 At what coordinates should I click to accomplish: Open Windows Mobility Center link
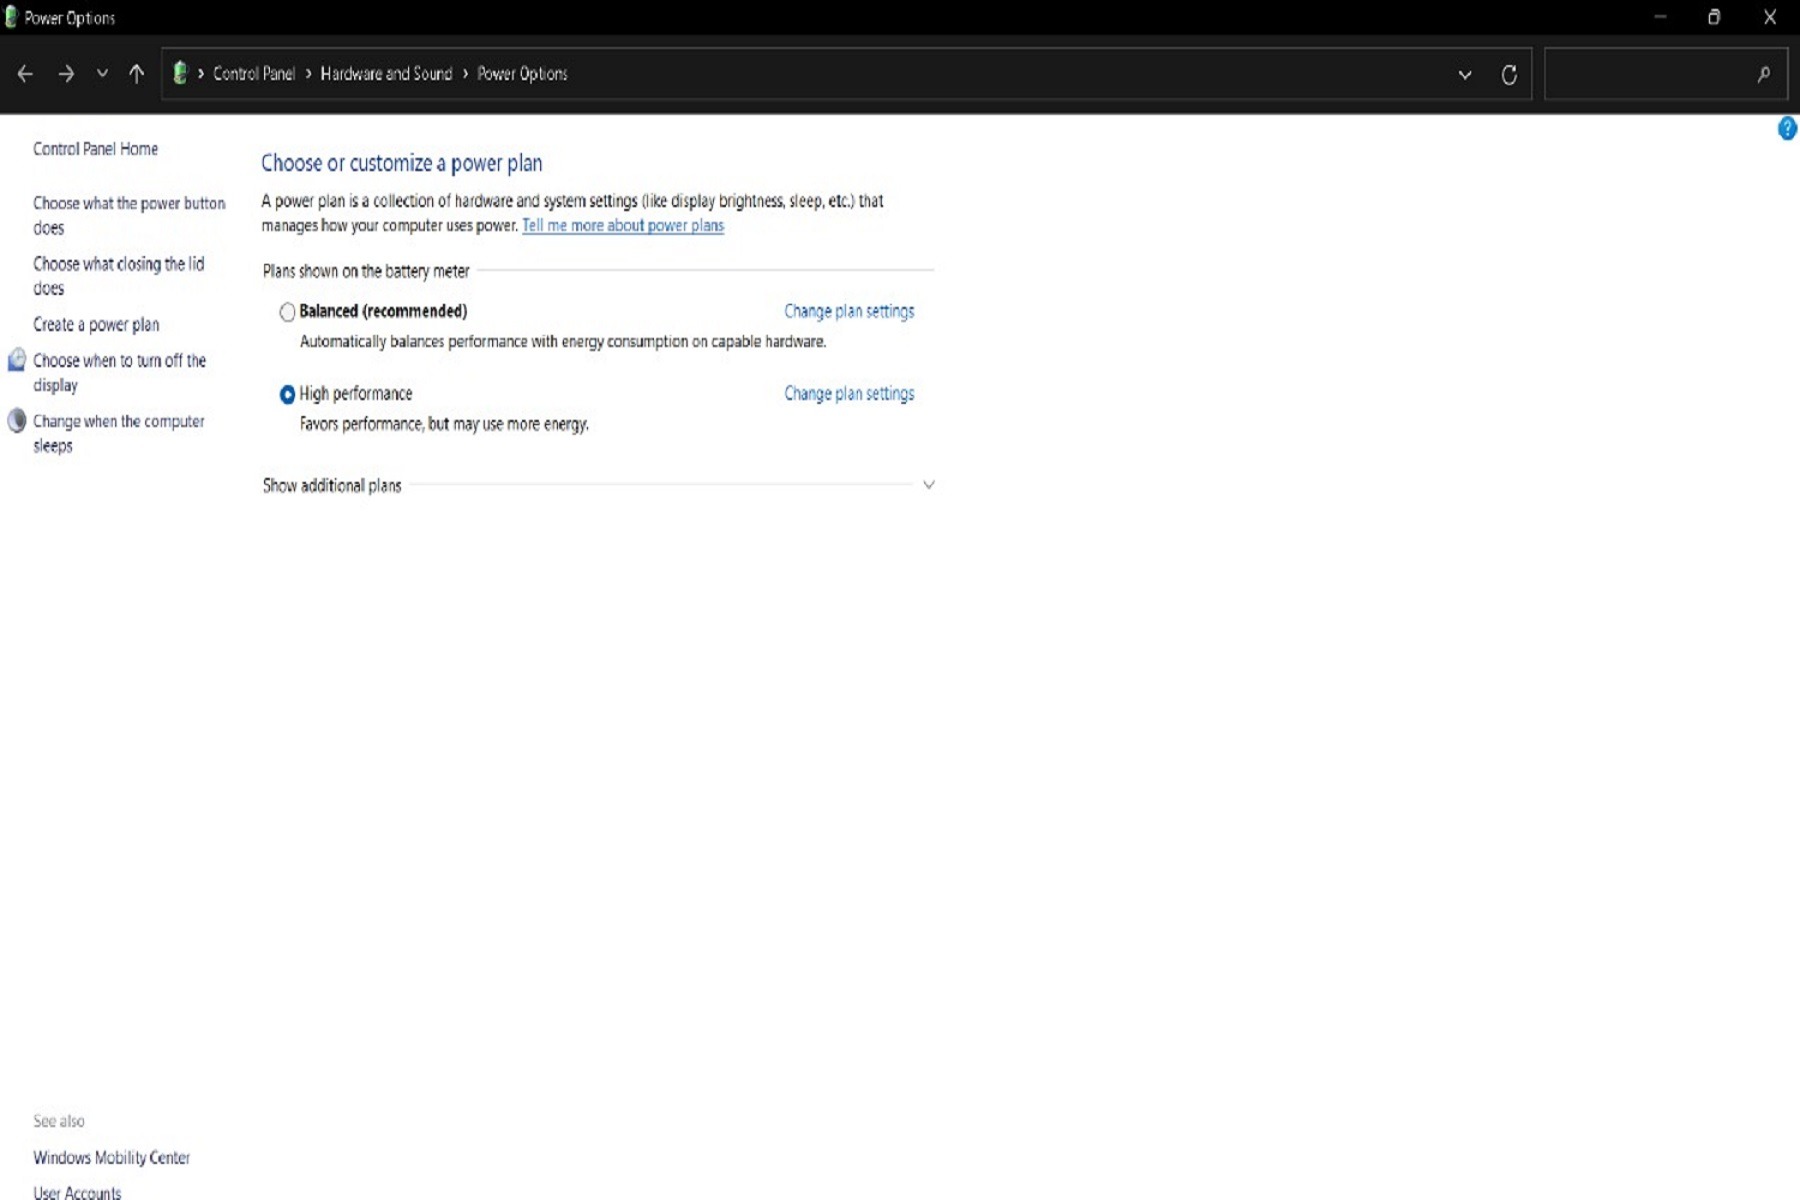point(111,1157)
